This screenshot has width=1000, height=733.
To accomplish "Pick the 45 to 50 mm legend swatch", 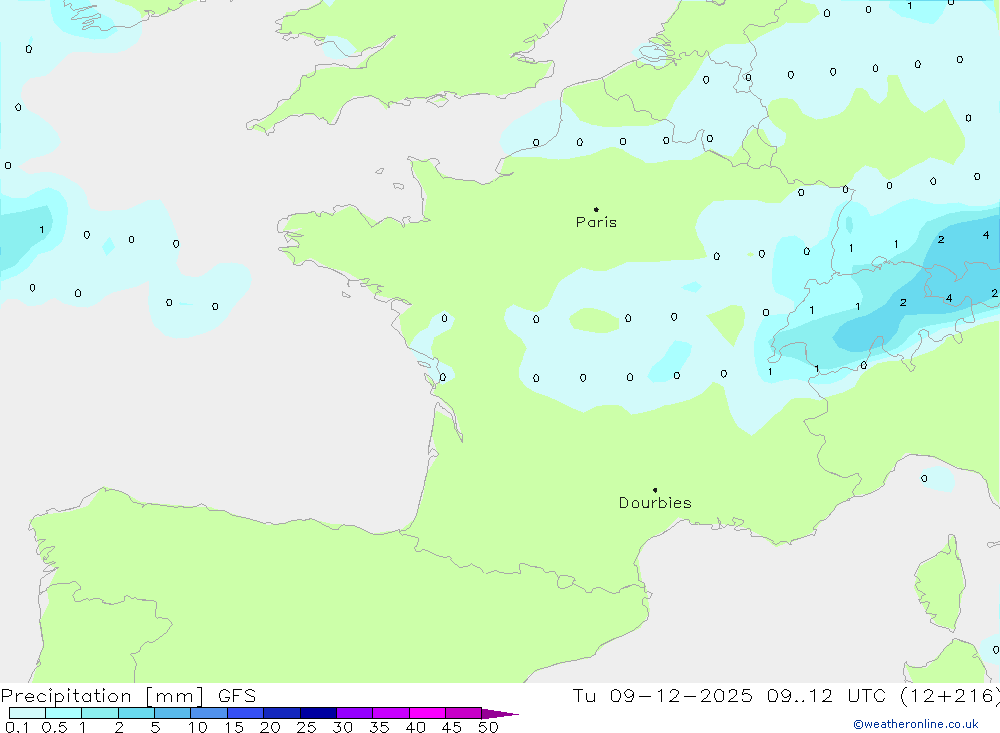I will [464, 713].
